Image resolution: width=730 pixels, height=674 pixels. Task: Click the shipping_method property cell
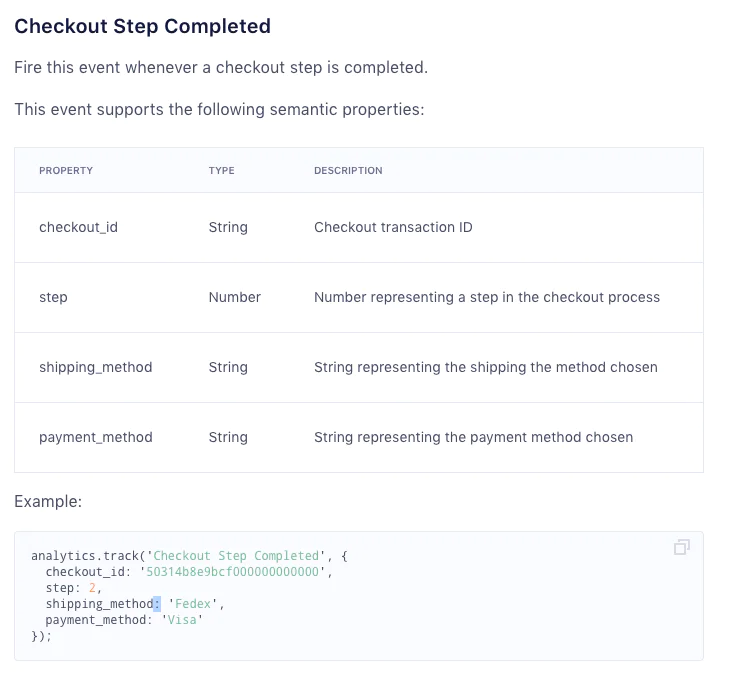coord(95,367)
